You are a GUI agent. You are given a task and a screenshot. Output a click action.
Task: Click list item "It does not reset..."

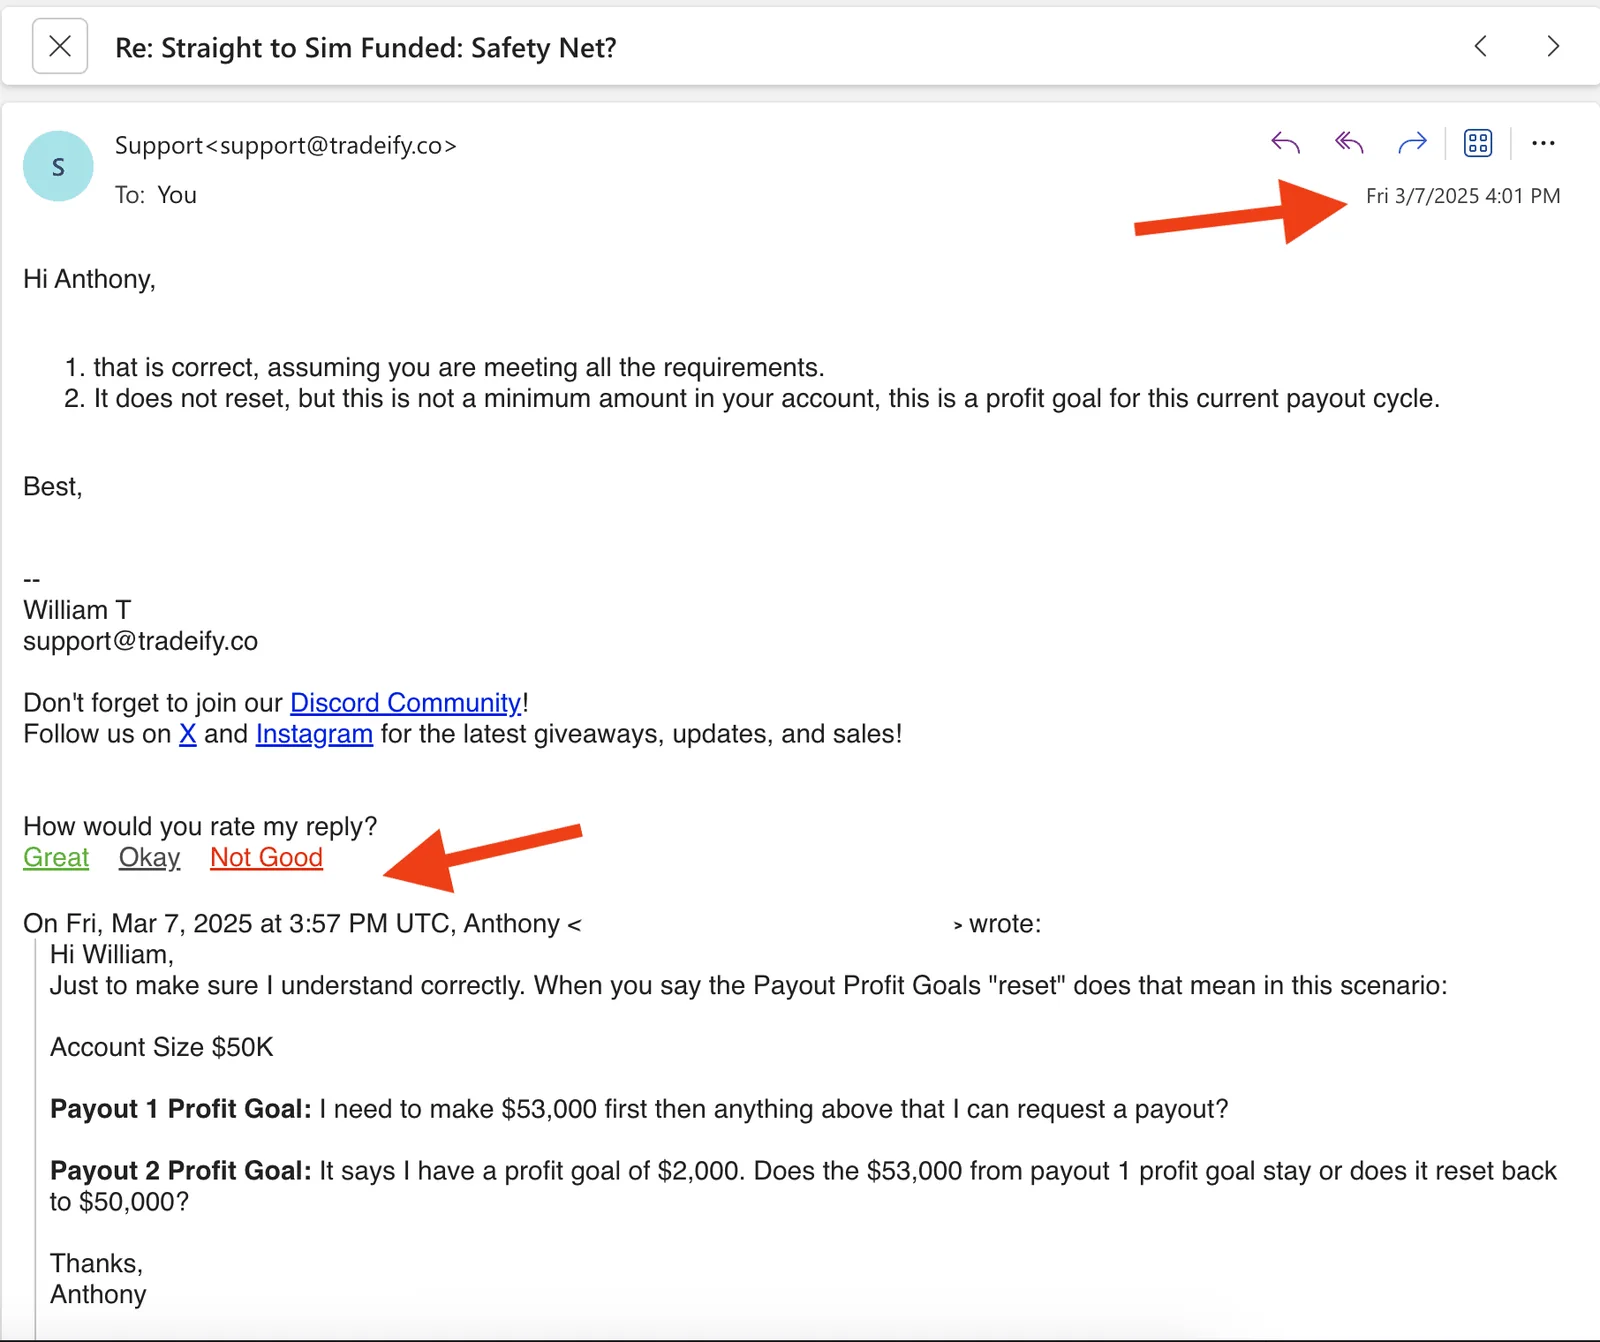tap(767, 398)
